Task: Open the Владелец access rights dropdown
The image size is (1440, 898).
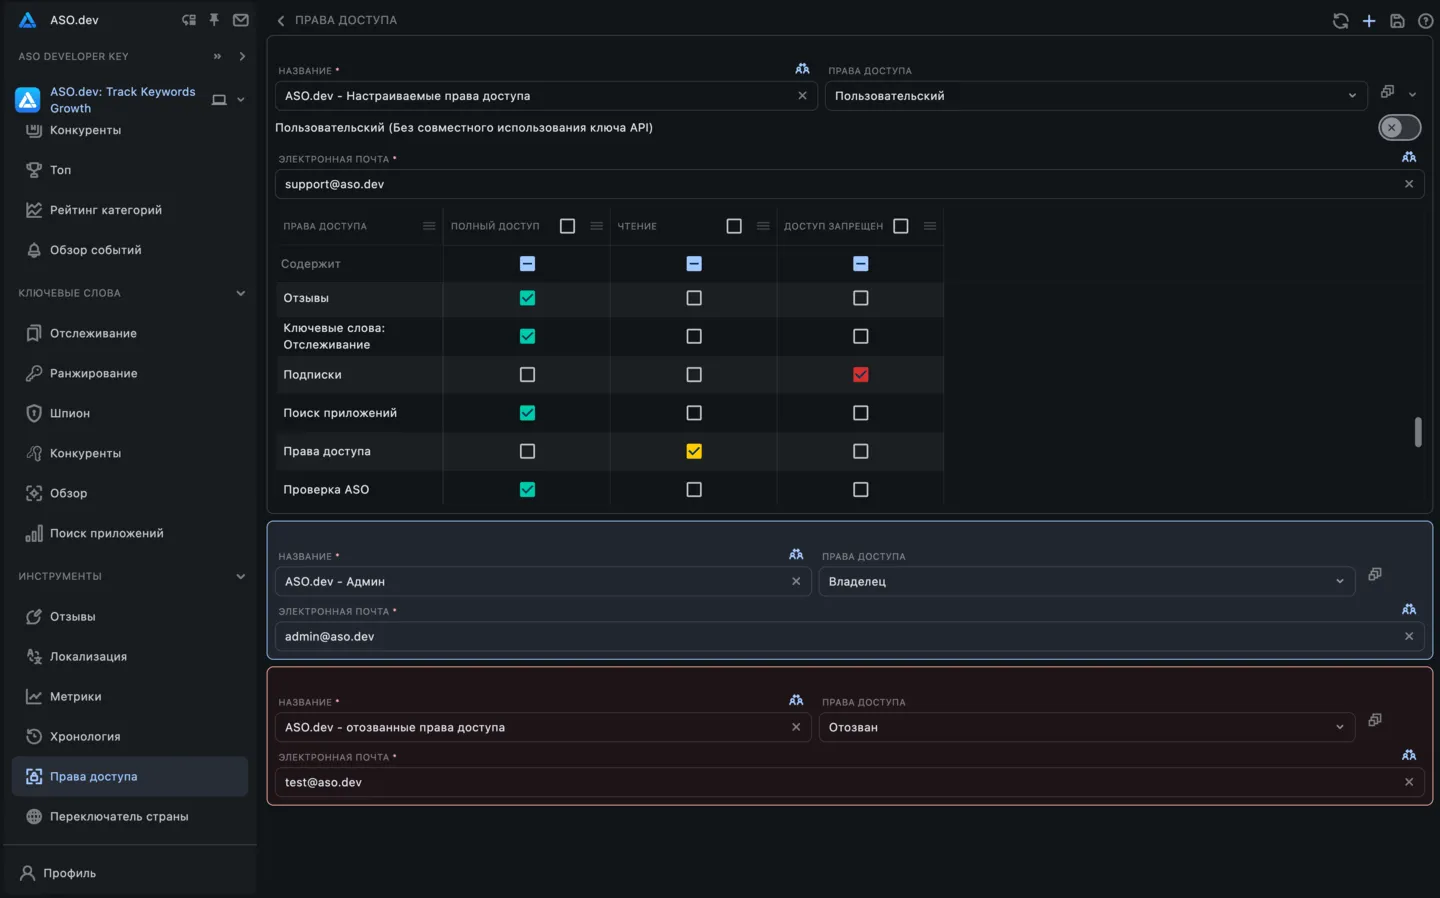Action: [x=1086, y=581]
